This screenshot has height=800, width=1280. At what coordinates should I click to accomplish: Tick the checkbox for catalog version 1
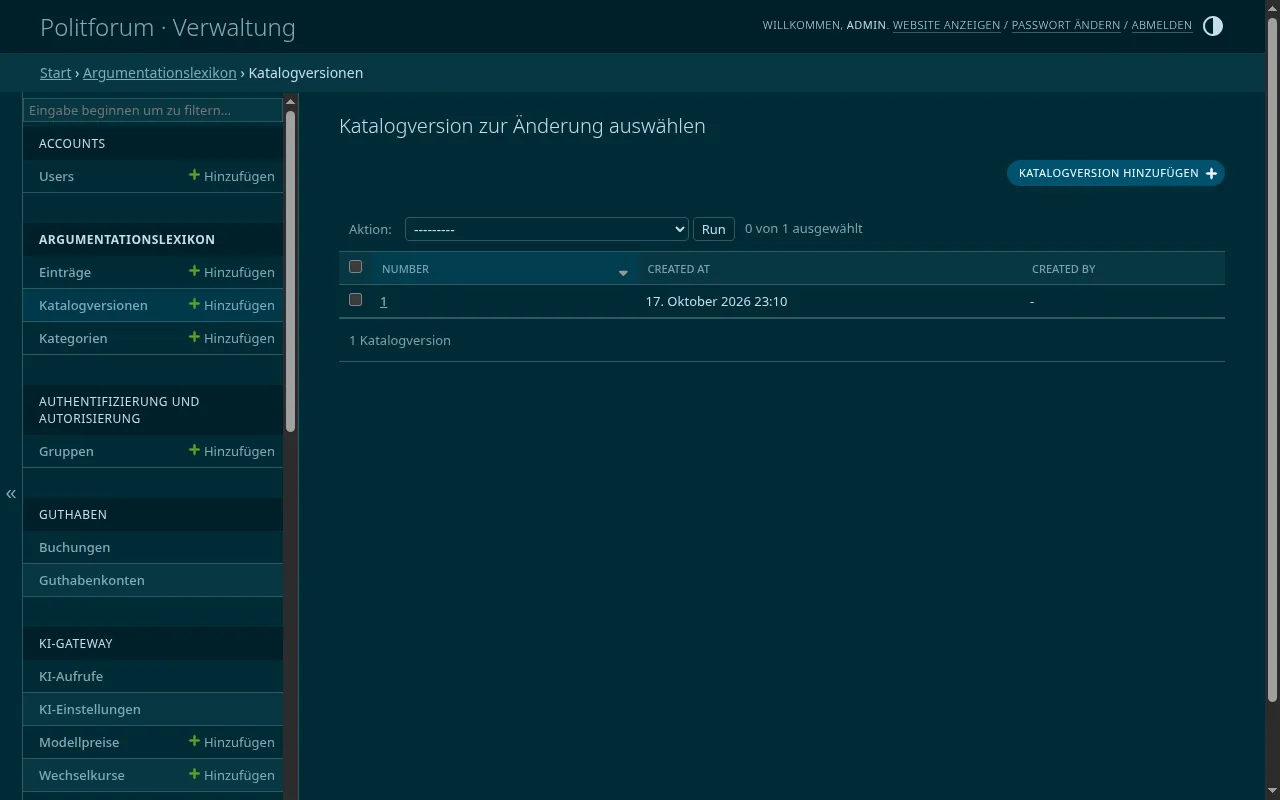pyautogui.click(x=355, y=300)
